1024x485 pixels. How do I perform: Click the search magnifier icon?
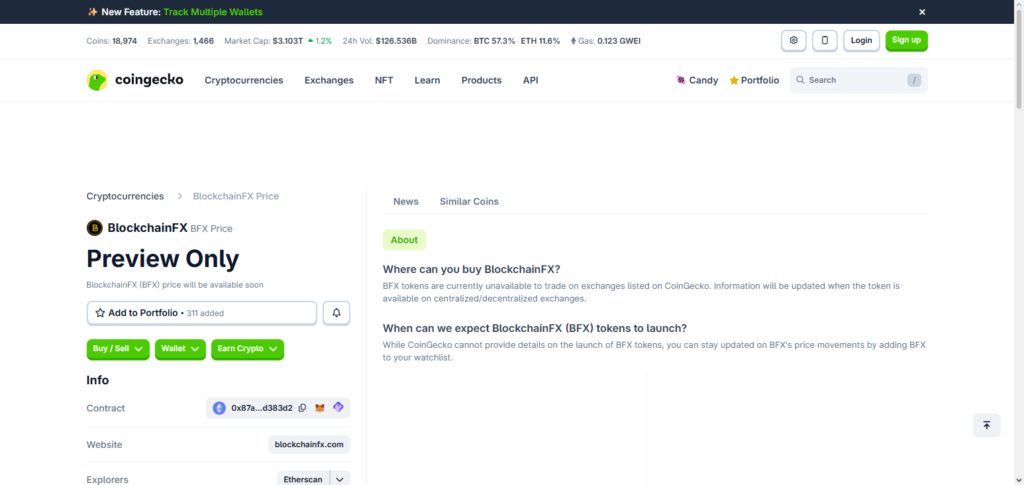(x=800, y=80)
